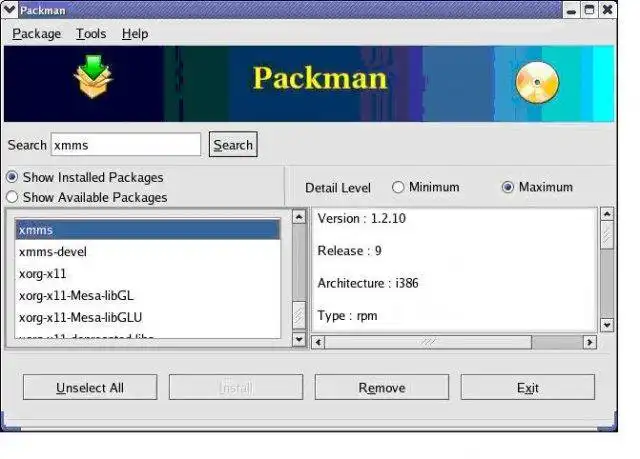
Task: Minimize the Packman window
Action: pos(571,10)
